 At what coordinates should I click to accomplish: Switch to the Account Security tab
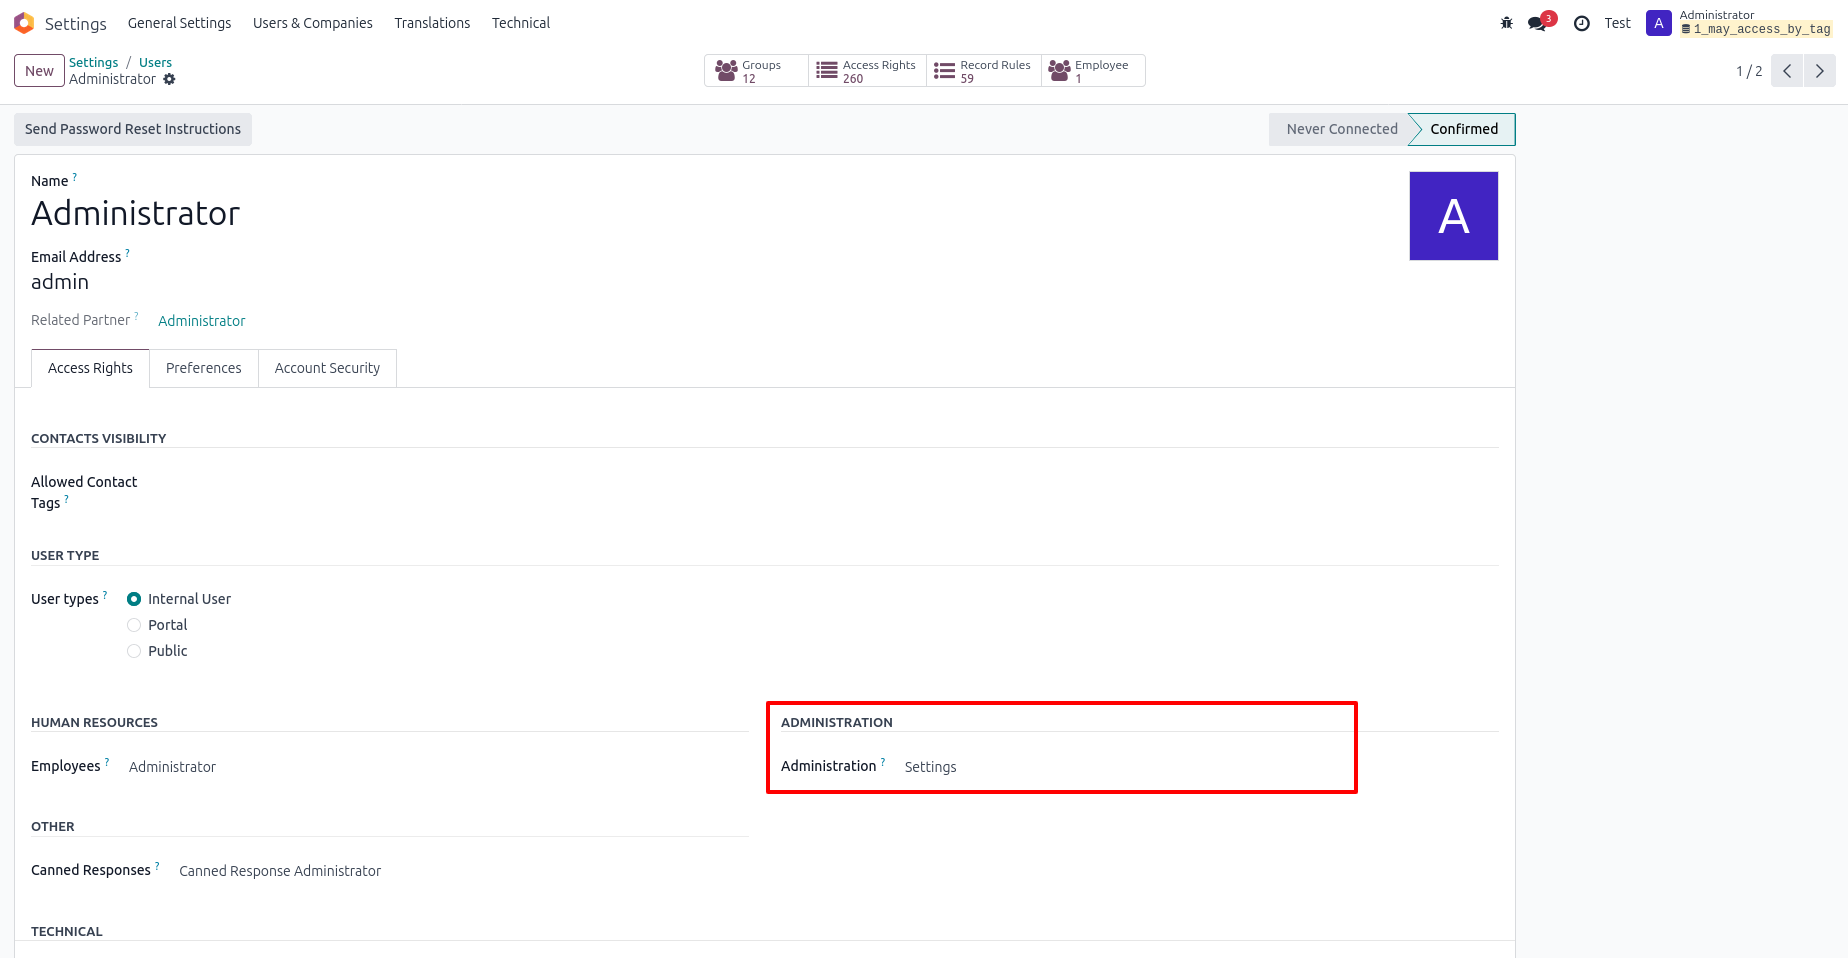pyautogui.click(x=327, y=368)
